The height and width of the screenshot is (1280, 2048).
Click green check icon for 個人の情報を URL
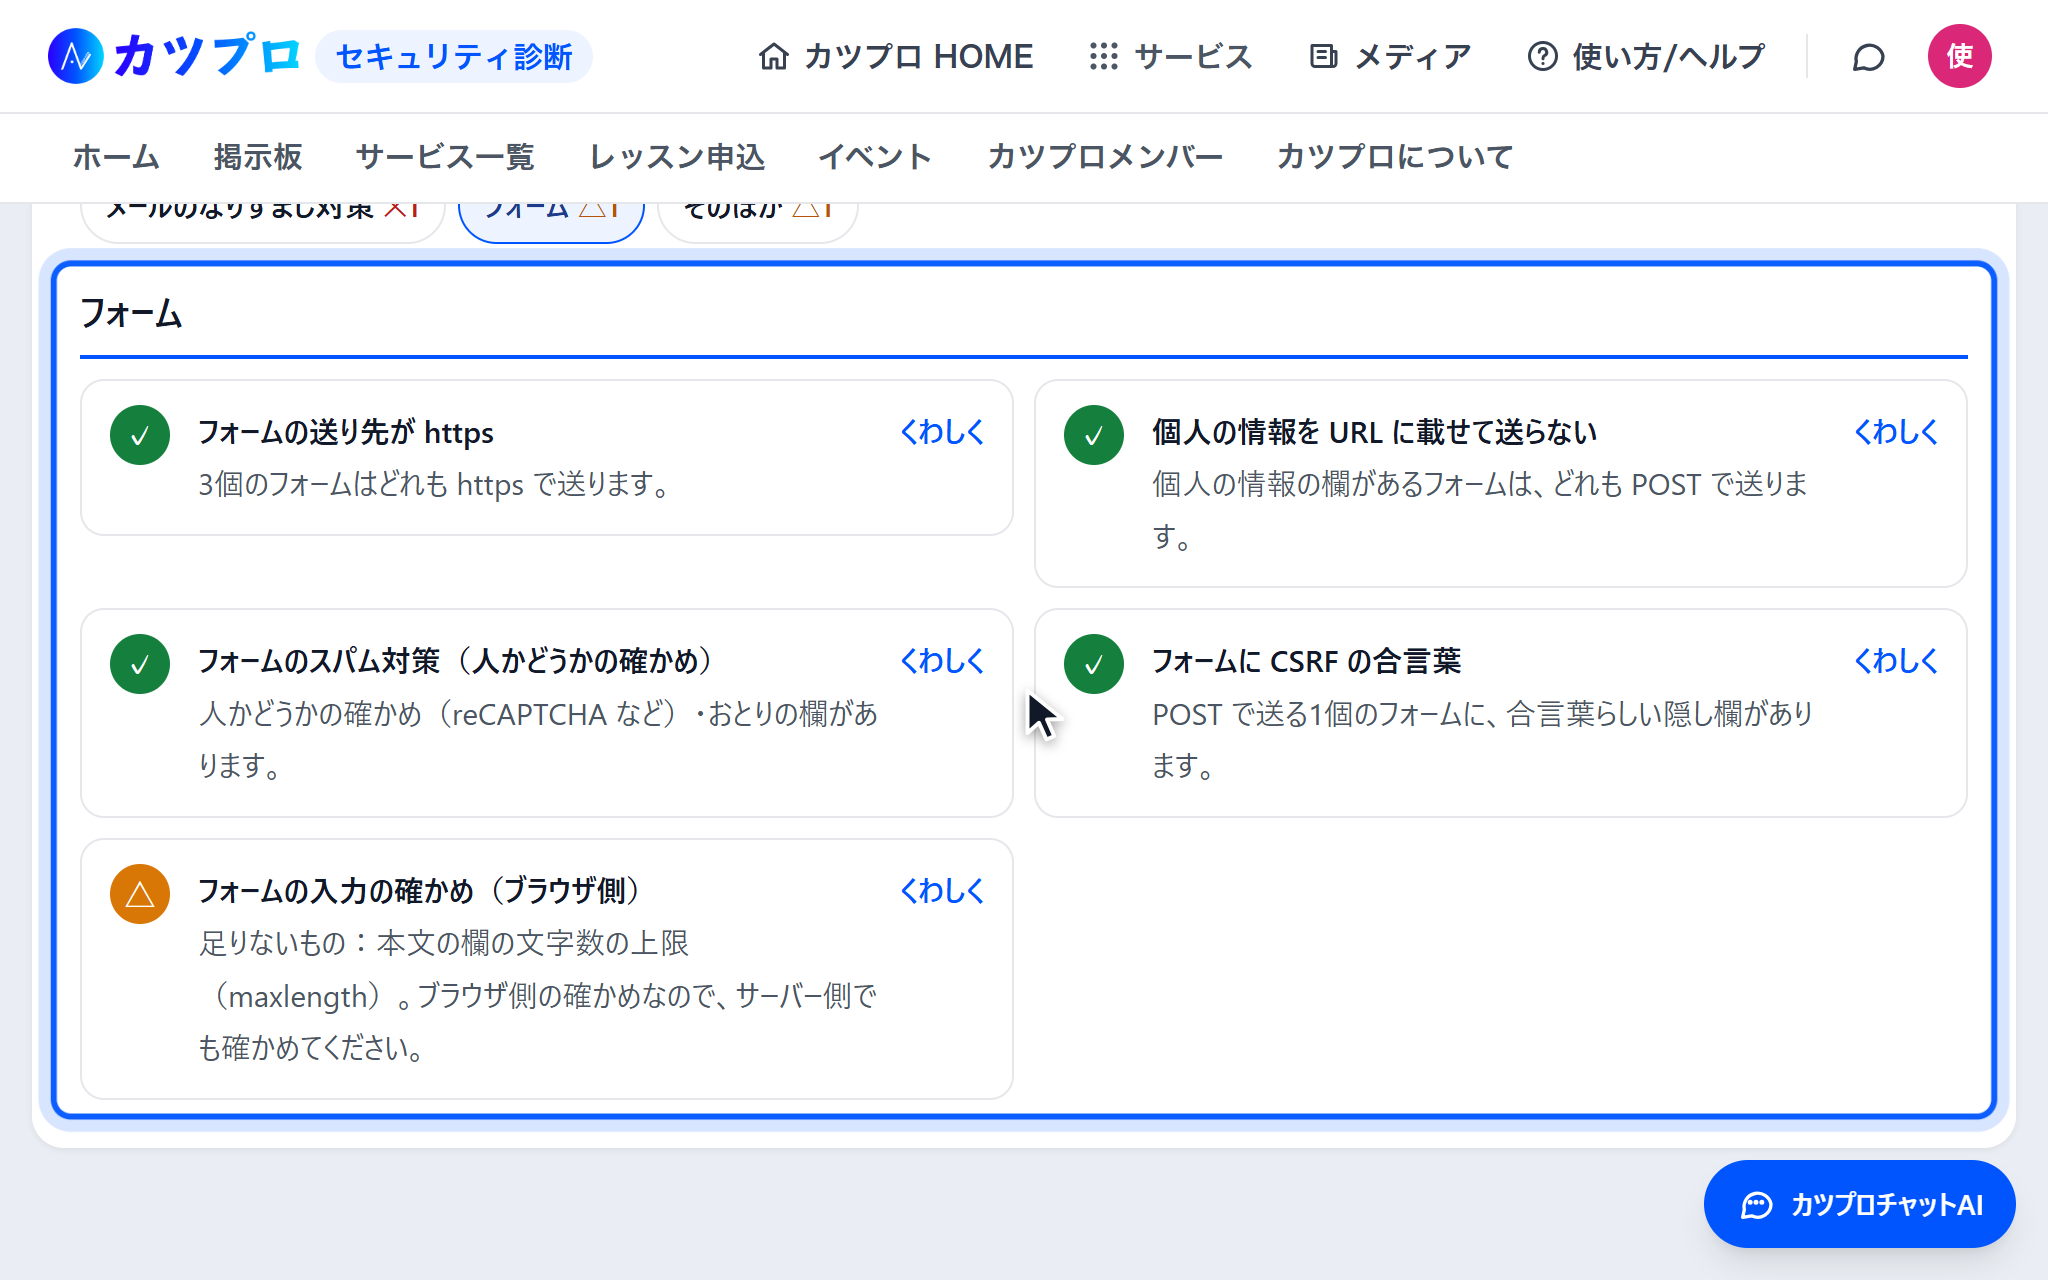1094,435
